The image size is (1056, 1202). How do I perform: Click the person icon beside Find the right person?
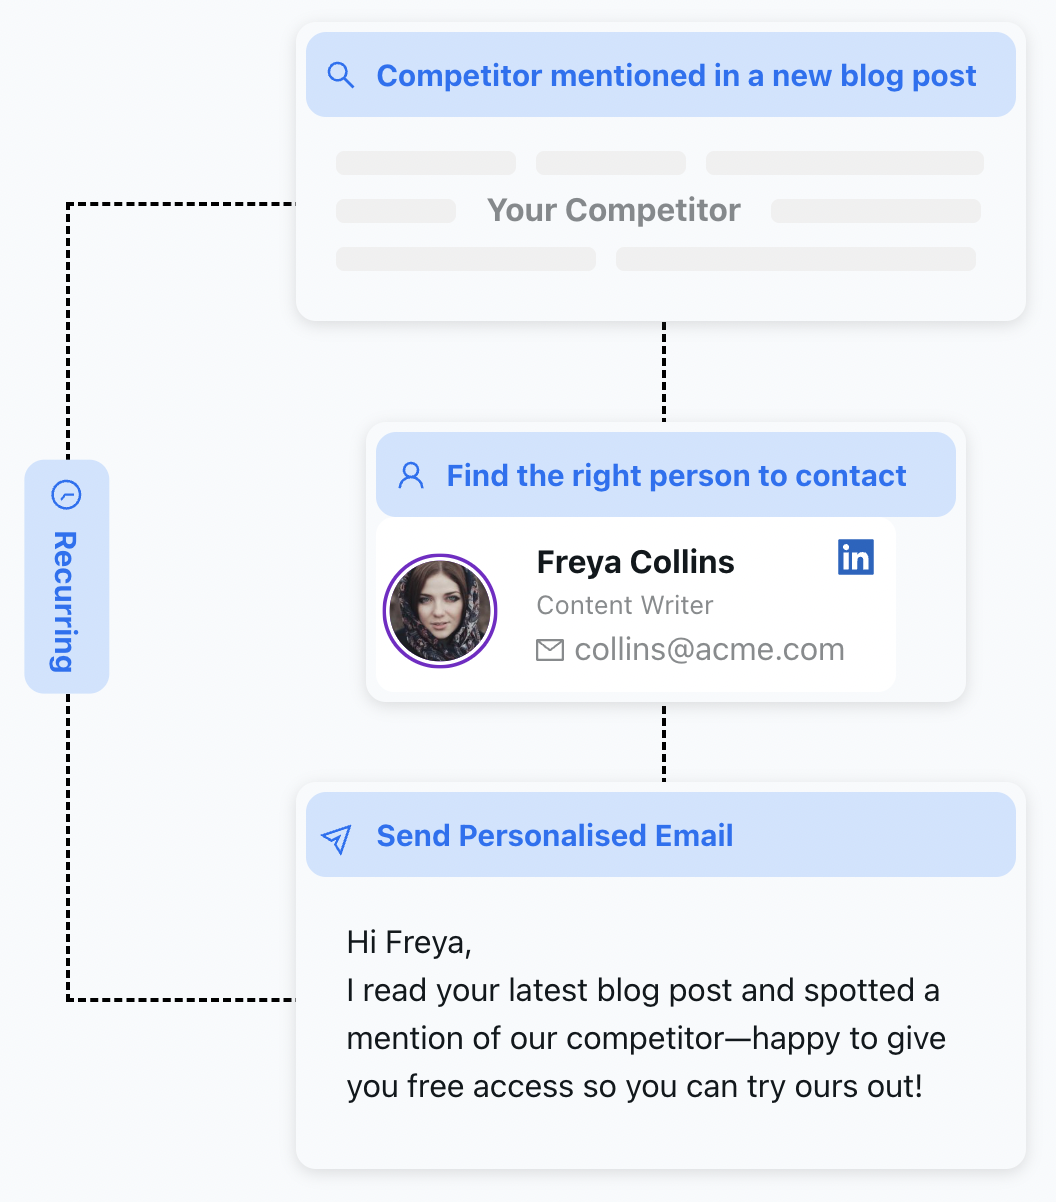(x=411, y=475)
